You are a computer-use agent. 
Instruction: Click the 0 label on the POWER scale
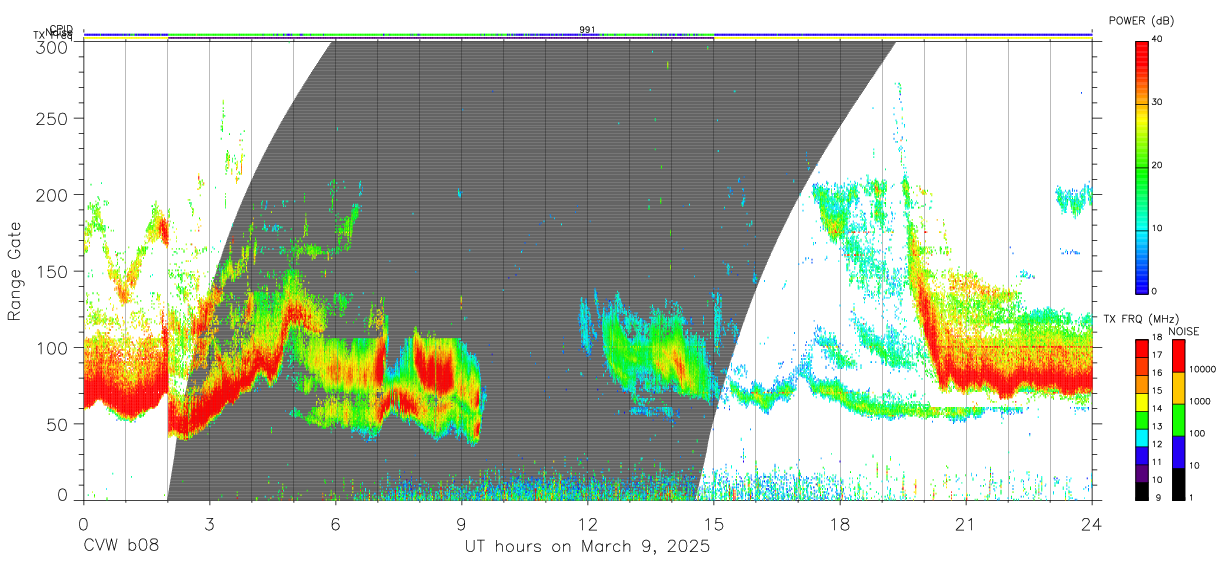click(1154, 291)
